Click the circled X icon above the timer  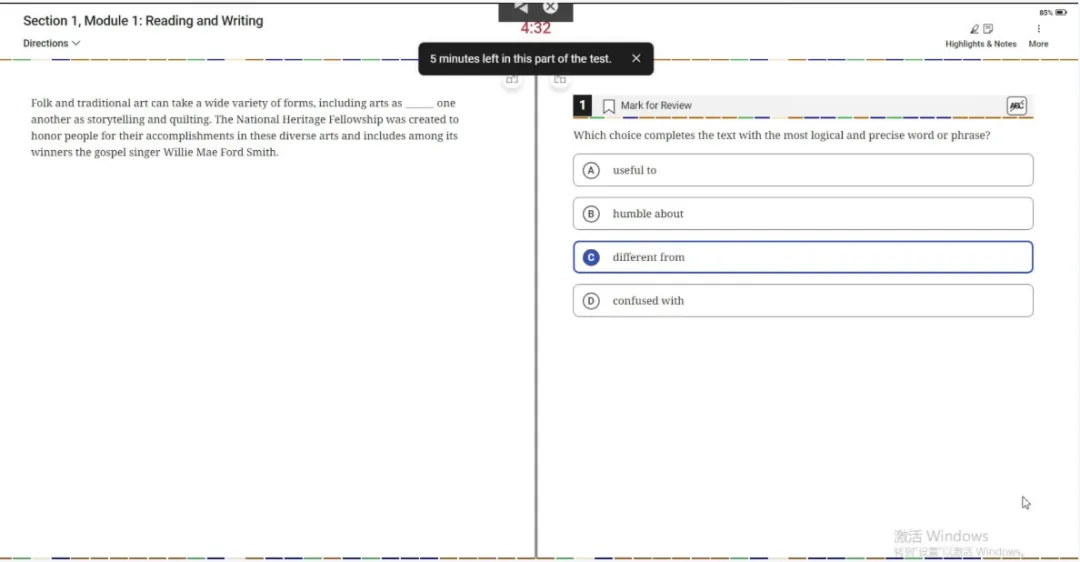550,7
